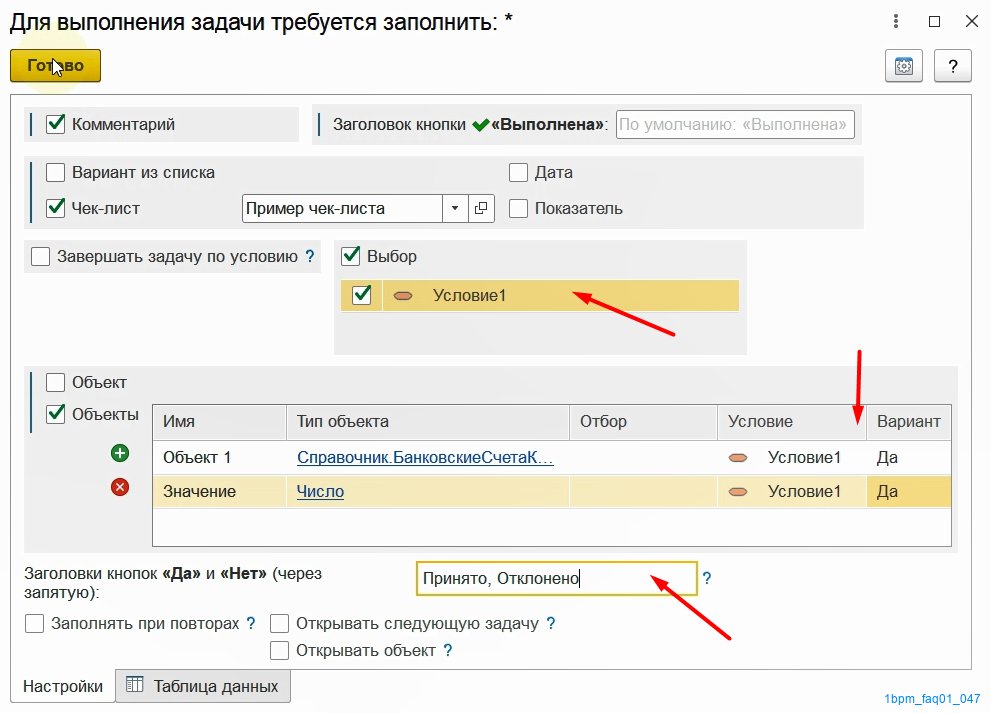This screenshot has width=991, height=713.
Task: Click the Число type link
Action: click(x=320, y=491)
